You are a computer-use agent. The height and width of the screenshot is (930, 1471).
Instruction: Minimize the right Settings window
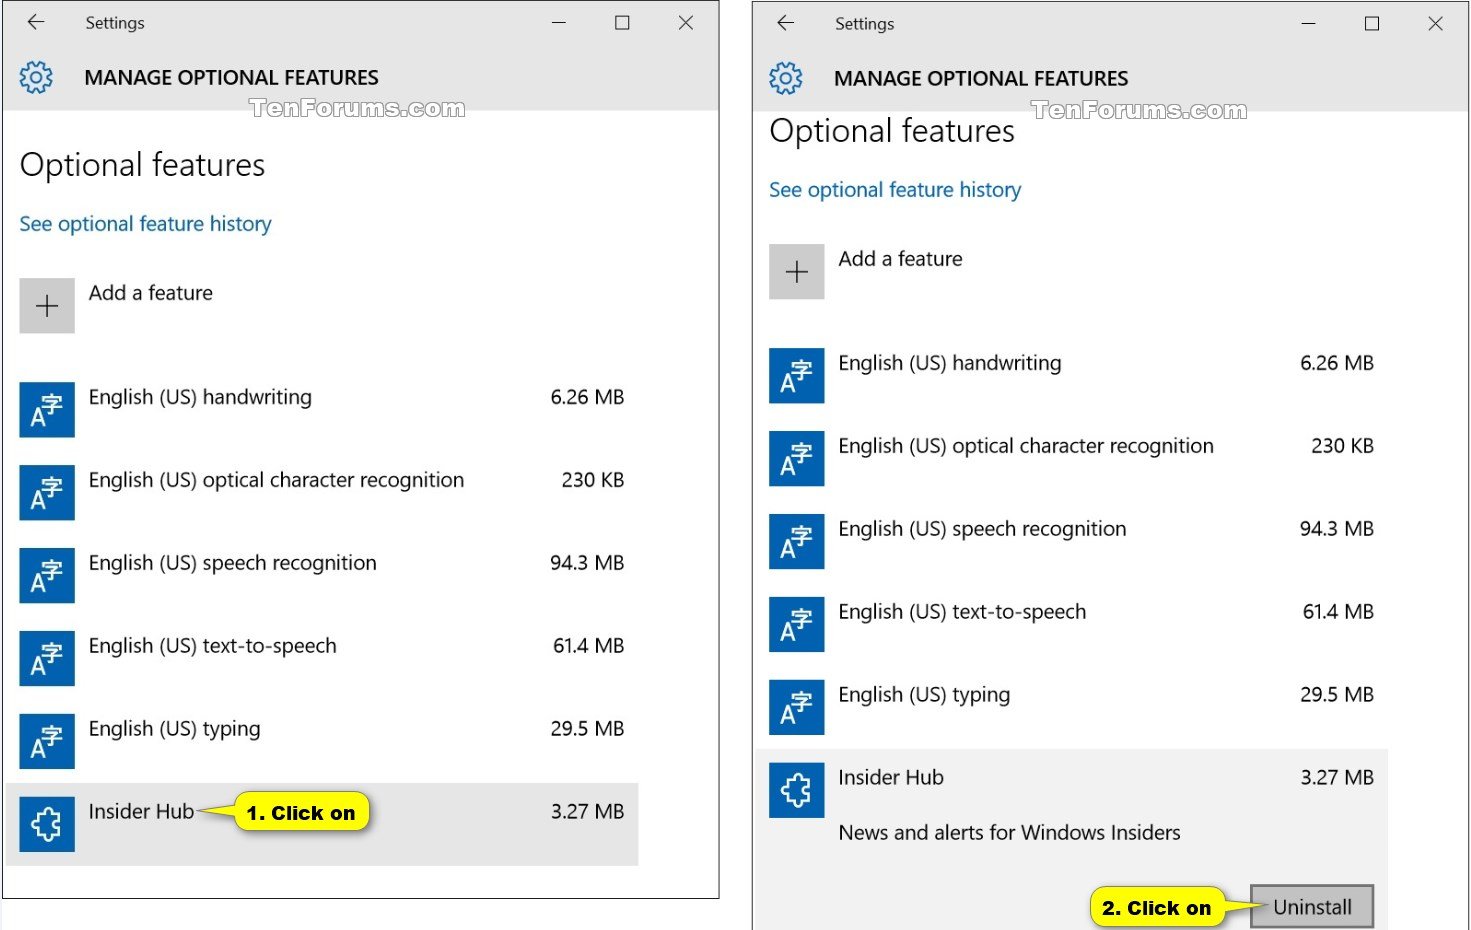[1308, 23]
